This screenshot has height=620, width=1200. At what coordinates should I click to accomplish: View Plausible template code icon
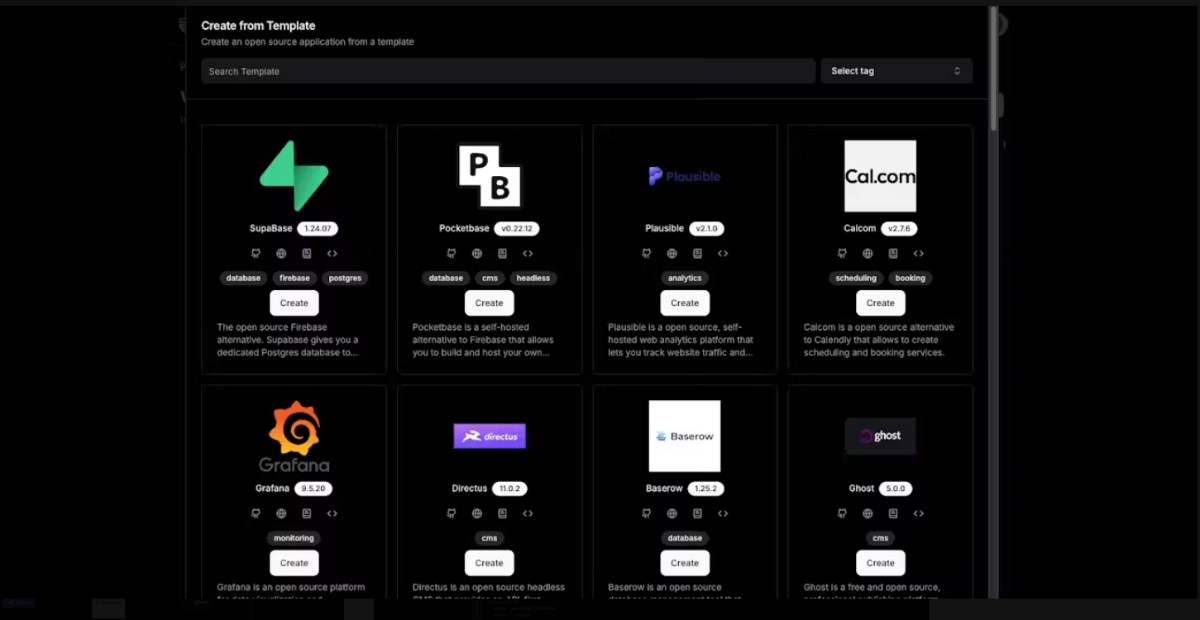723,254
